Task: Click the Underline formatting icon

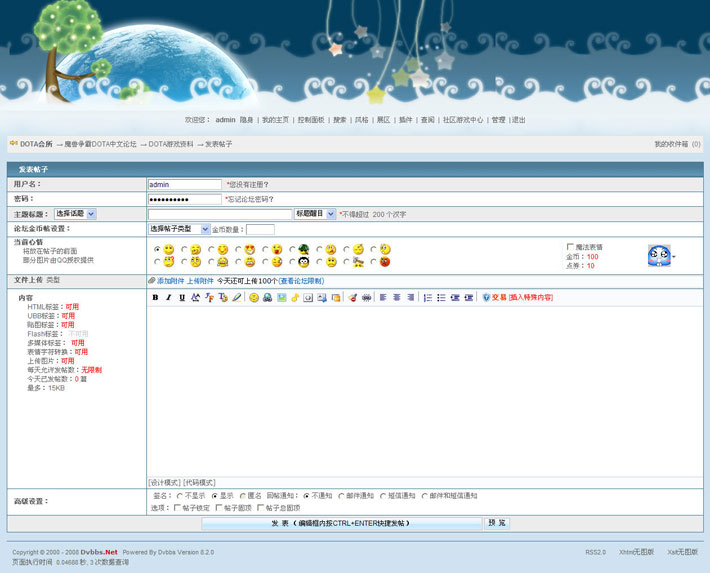Action: 182,298
